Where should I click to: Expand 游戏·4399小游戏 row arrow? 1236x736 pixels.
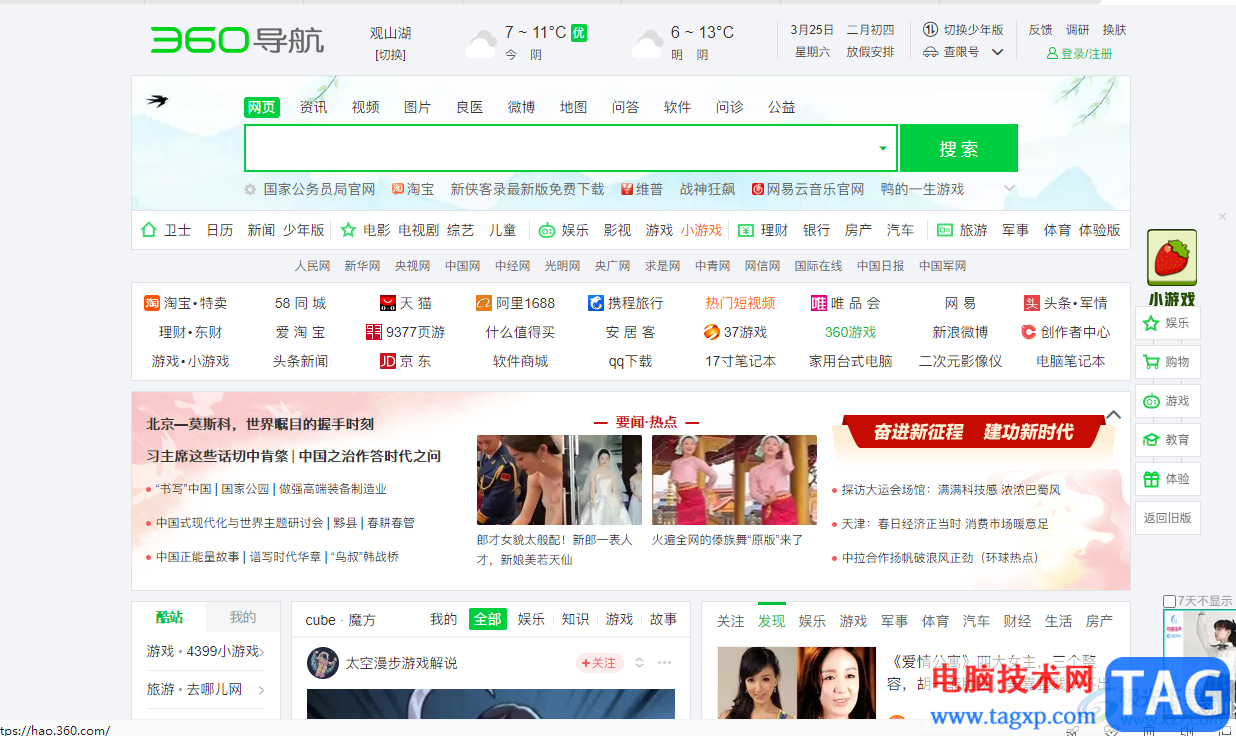click(x=261, y=651)
